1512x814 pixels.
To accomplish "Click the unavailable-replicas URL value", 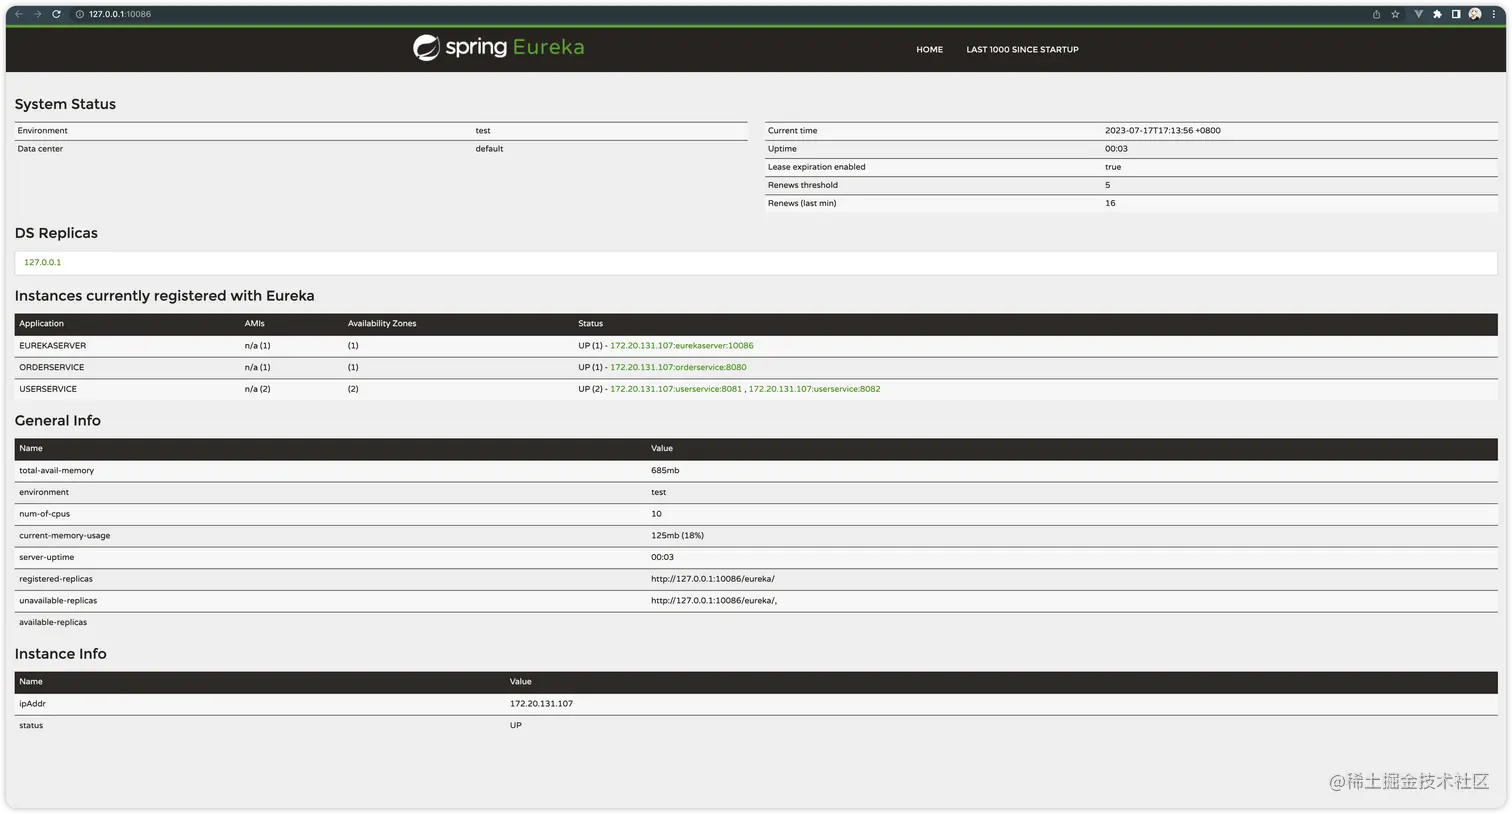I will [714, 600].
